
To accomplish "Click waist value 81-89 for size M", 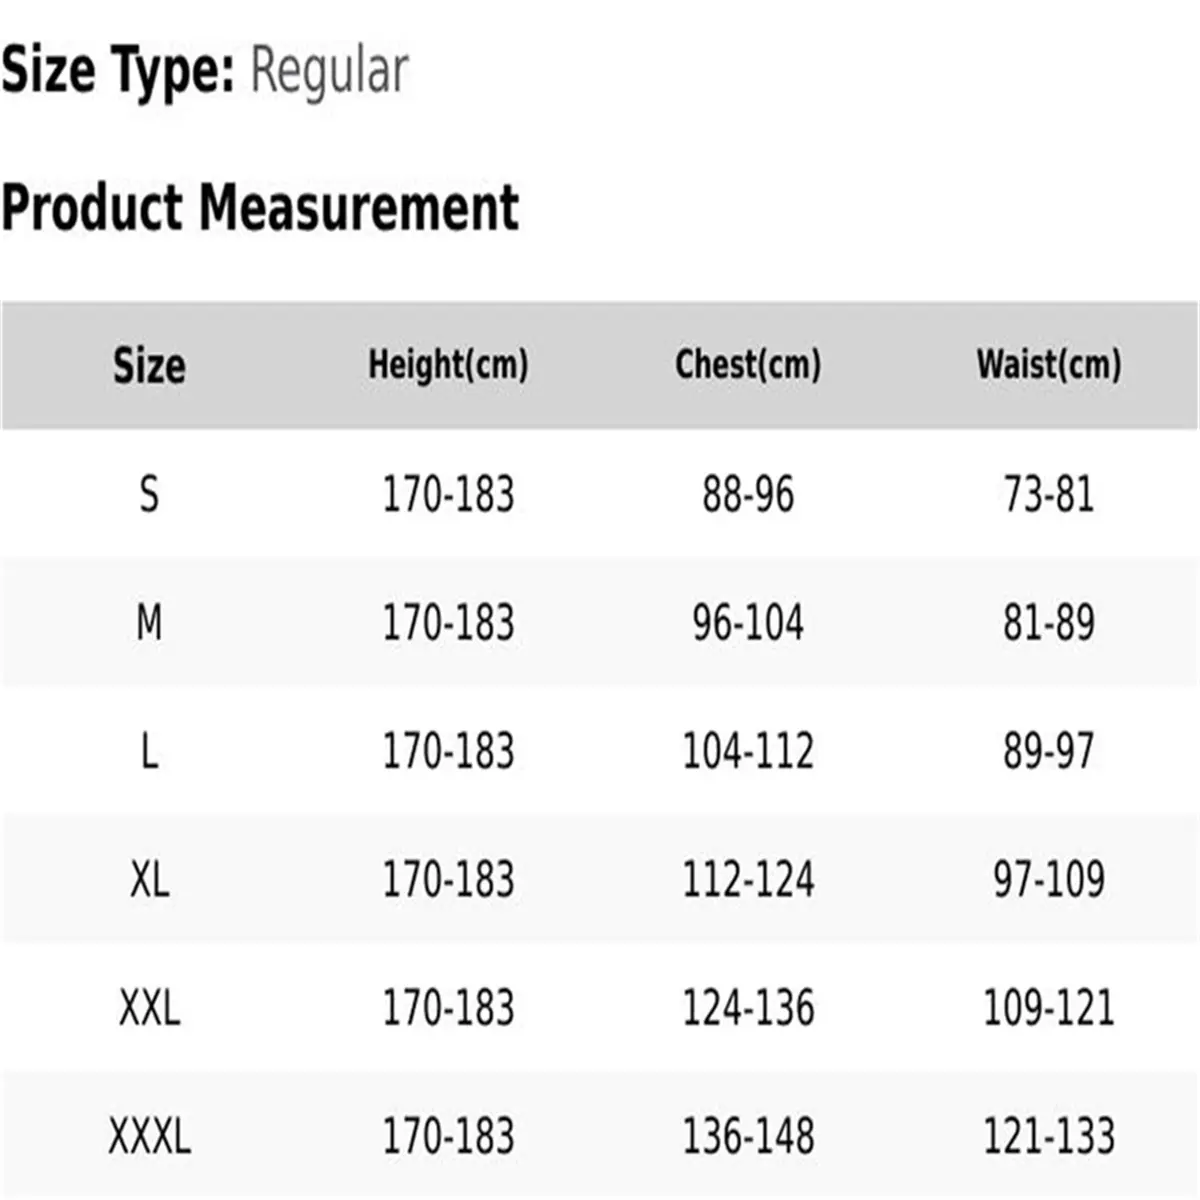I will (x=1049, y=623).
